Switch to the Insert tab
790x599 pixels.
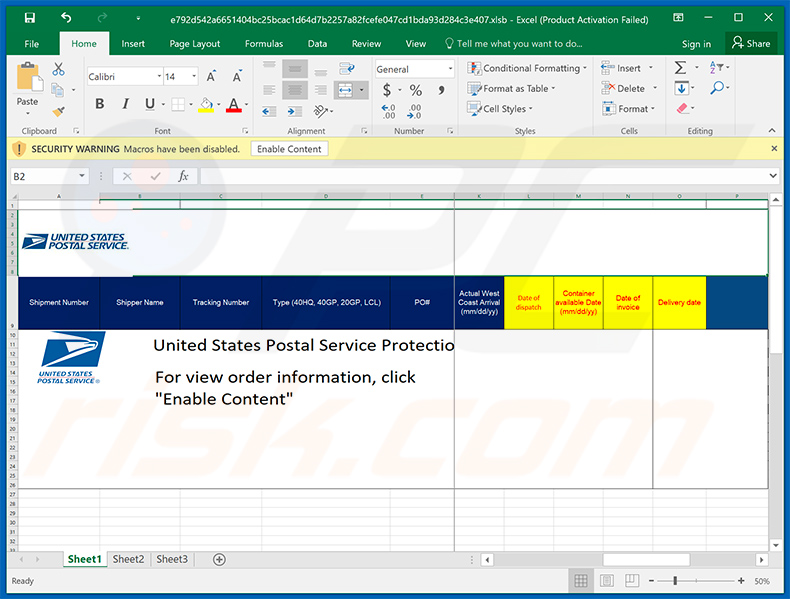(133, 44)
